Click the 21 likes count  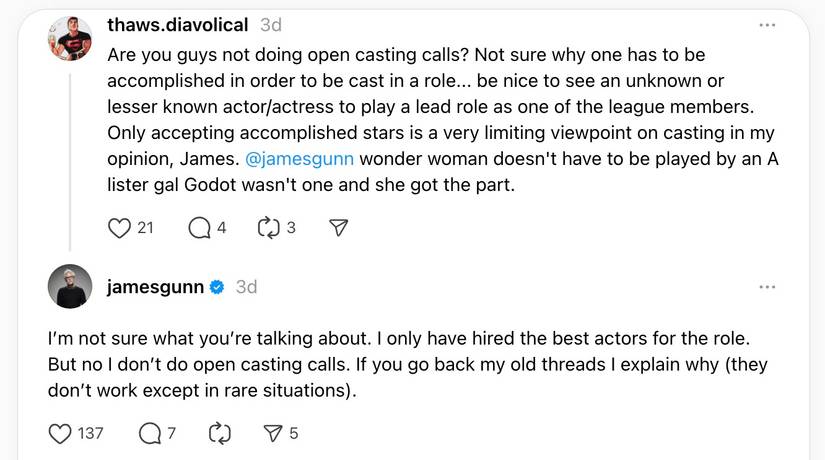pos(145,228)
